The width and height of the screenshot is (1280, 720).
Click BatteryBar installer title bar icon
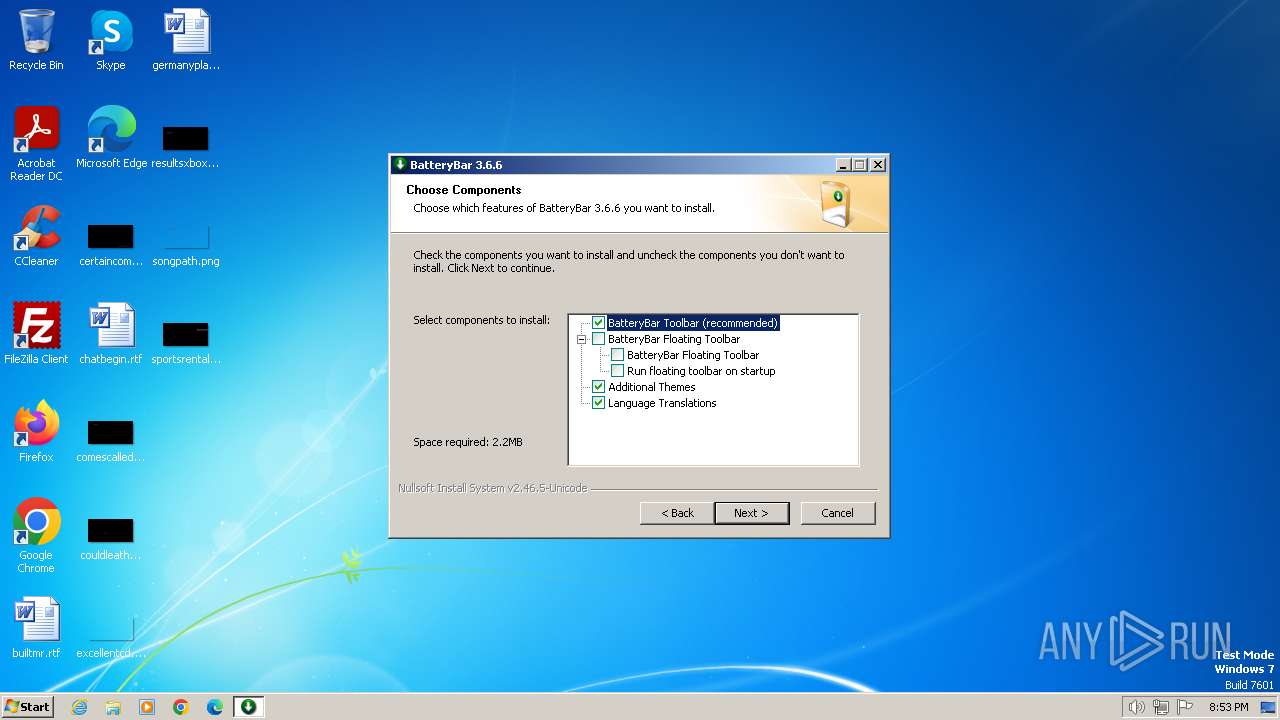click(400, 165)
